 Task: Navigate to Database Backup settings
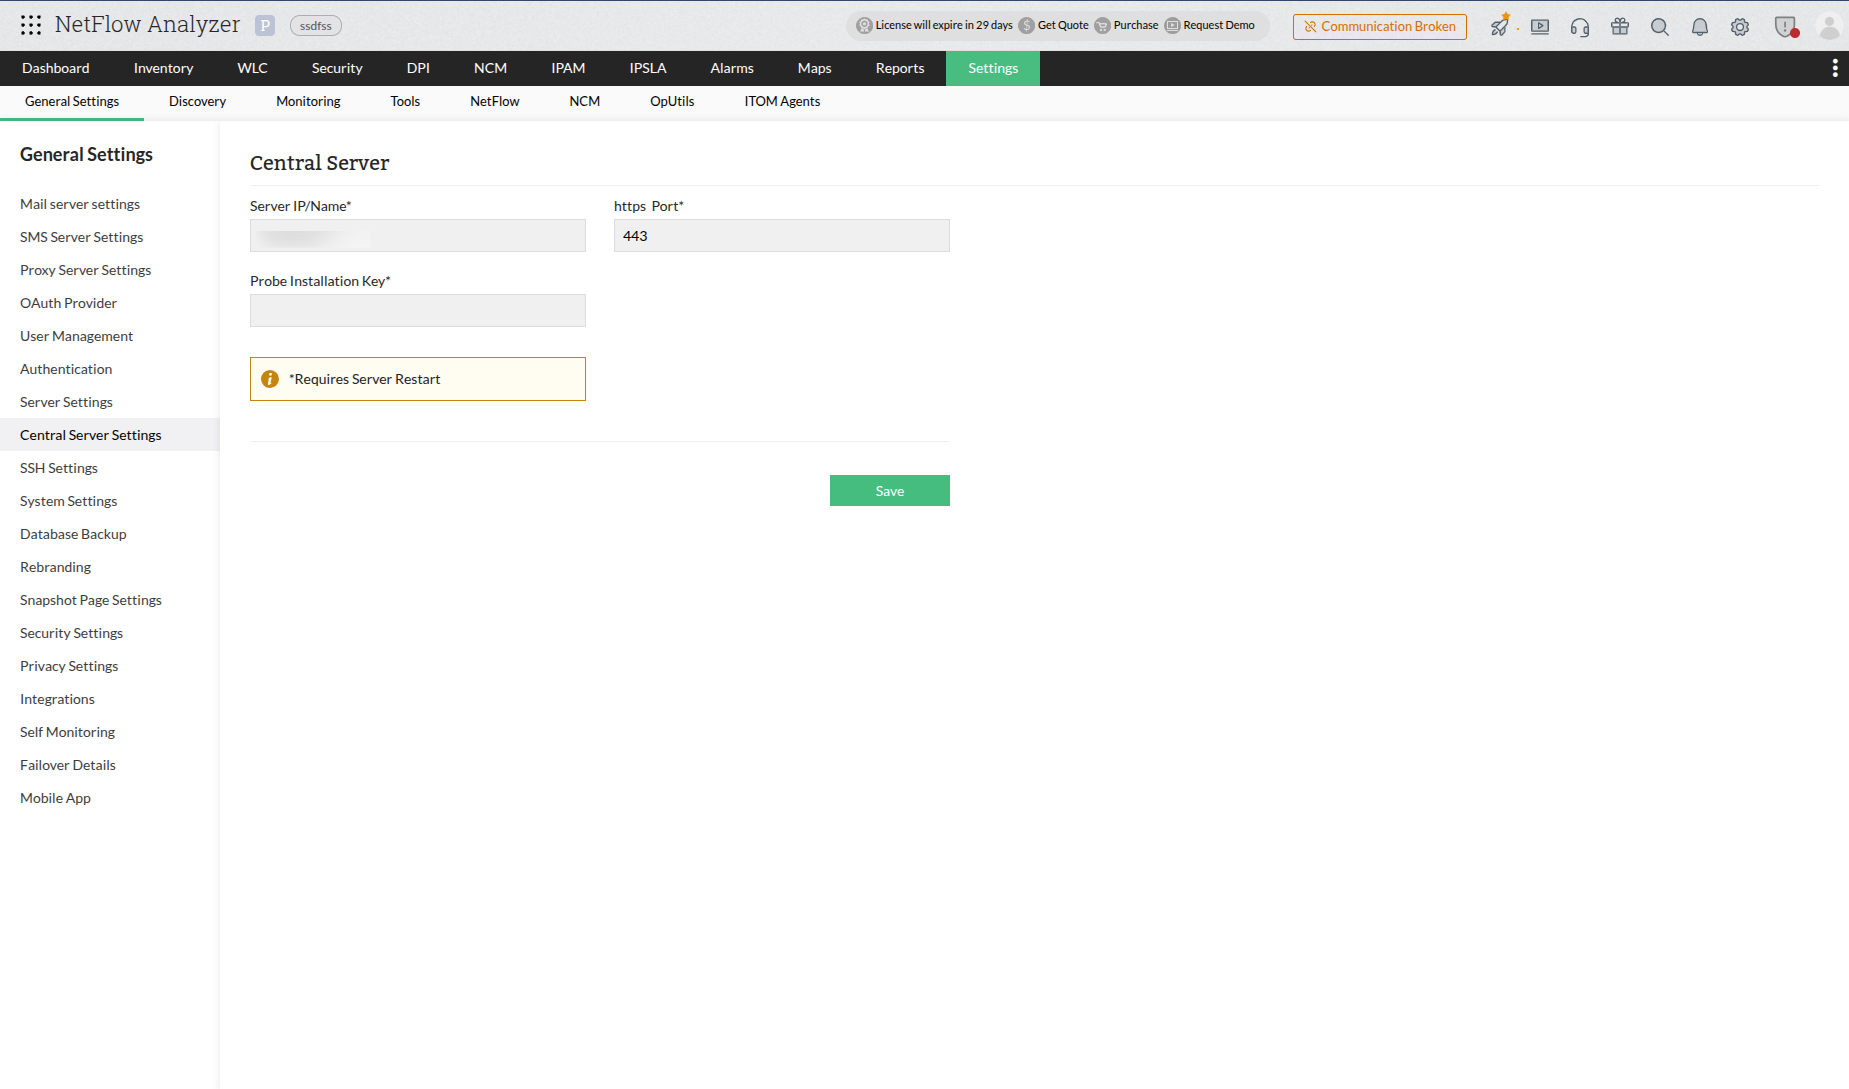(x=72, y=533)
